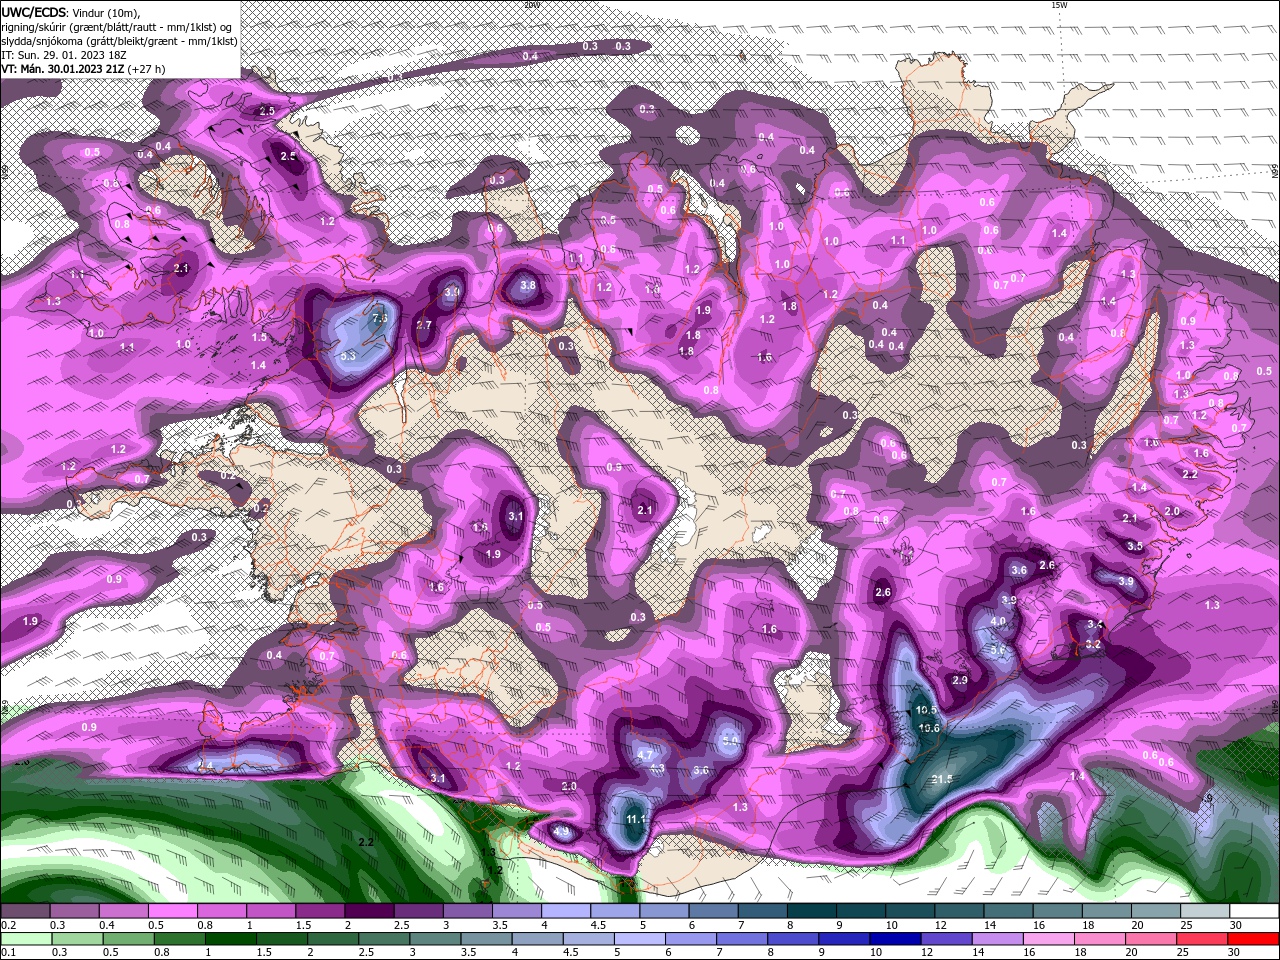Choose the dark teal 9 swatch in the upper legend row

(861, 911)
